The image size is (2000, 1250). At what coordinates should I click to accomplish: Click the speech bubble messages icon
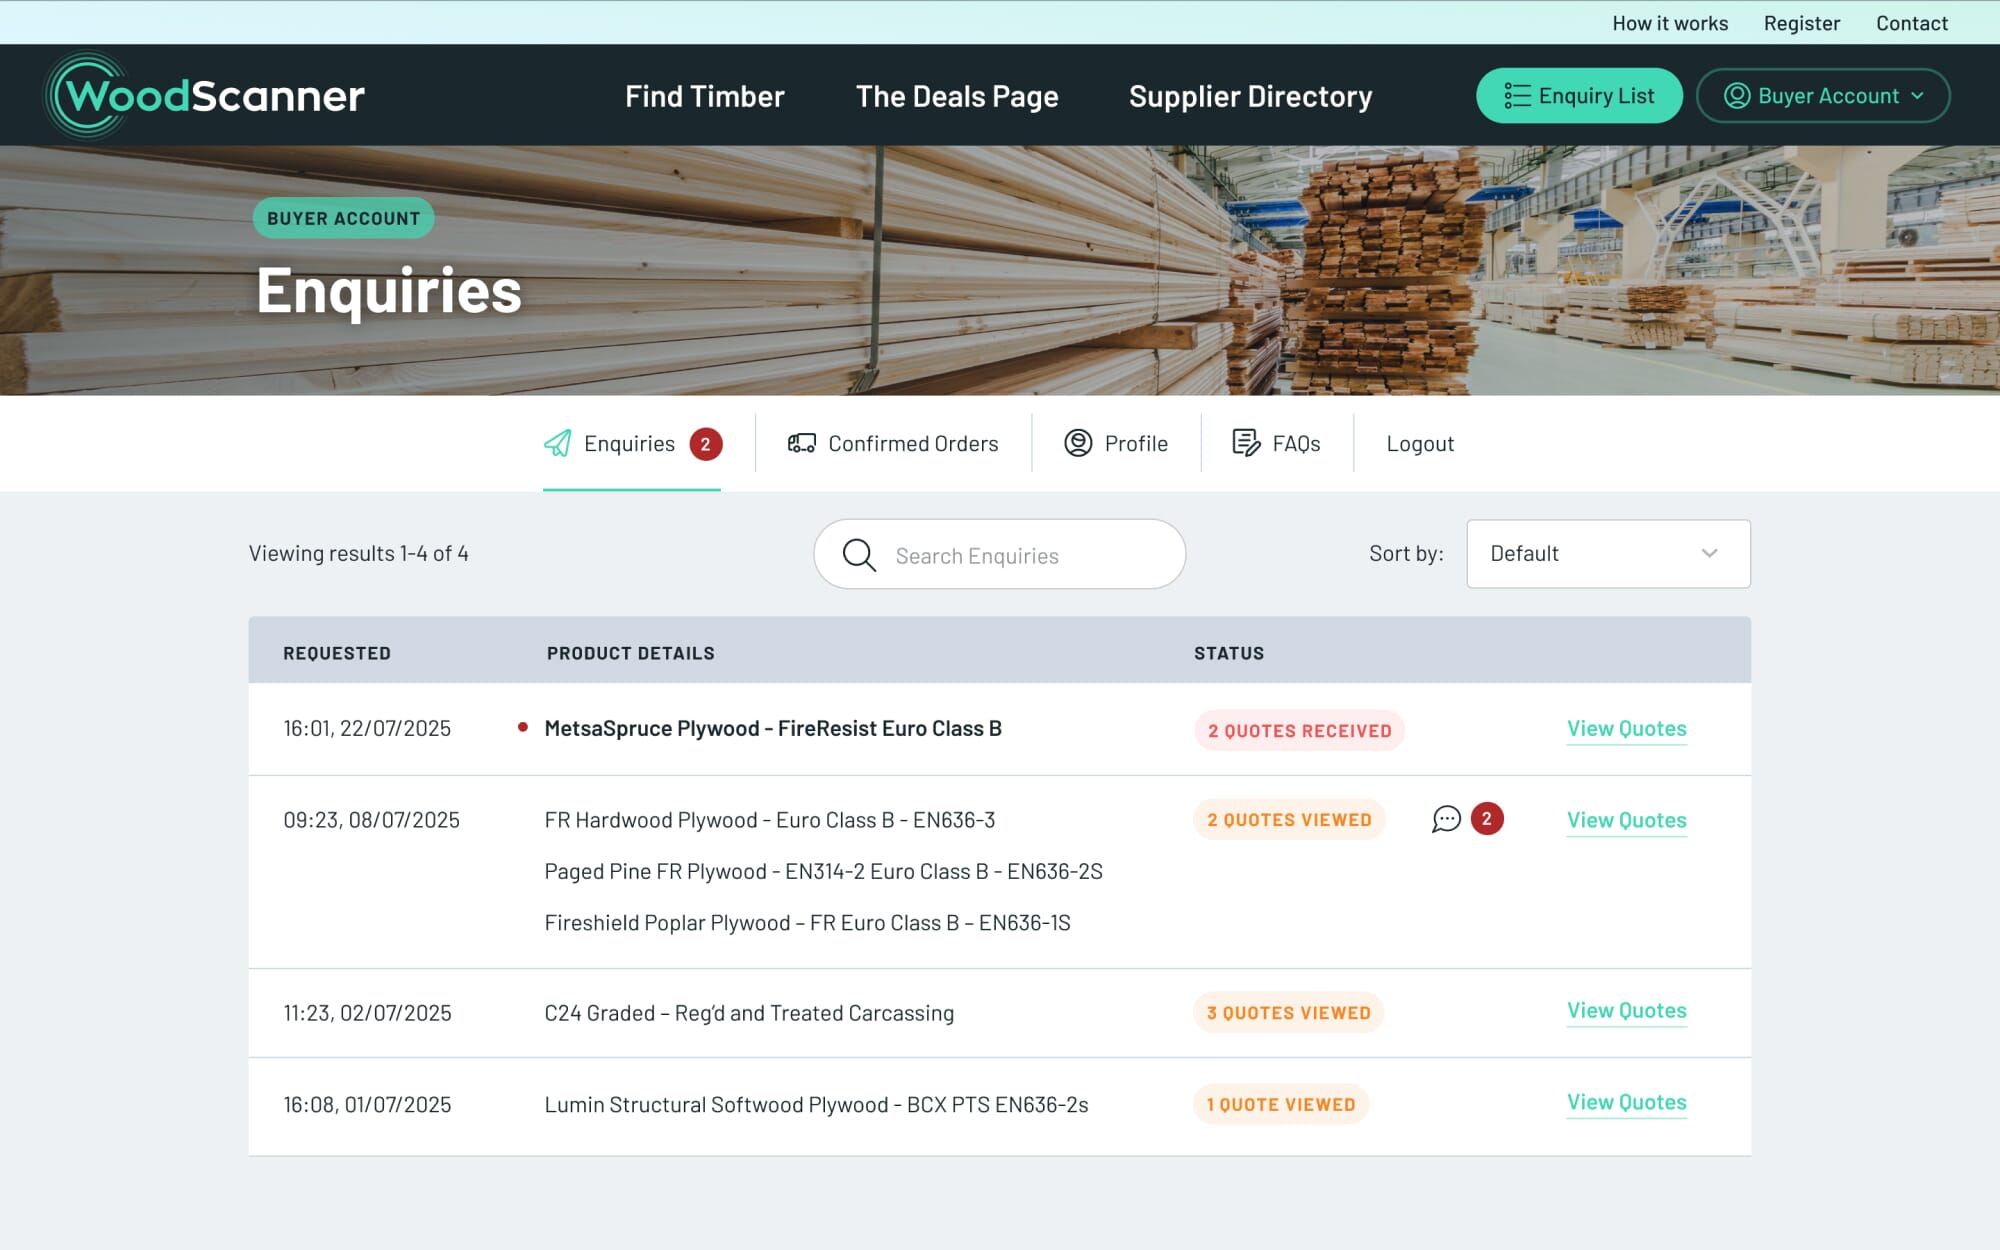[x=1446, y=819]
